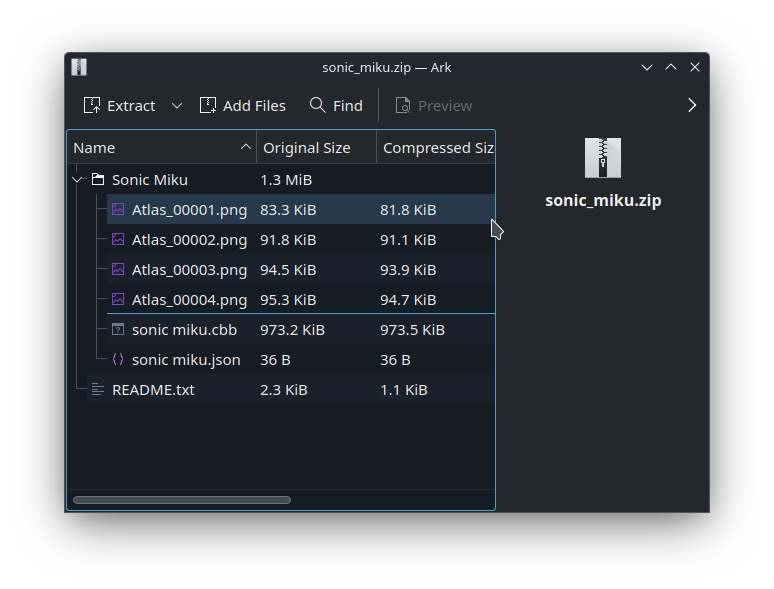Collapse the Sonic Miku folder
Screen dimensions: 774x589
(x=78, y=180)
